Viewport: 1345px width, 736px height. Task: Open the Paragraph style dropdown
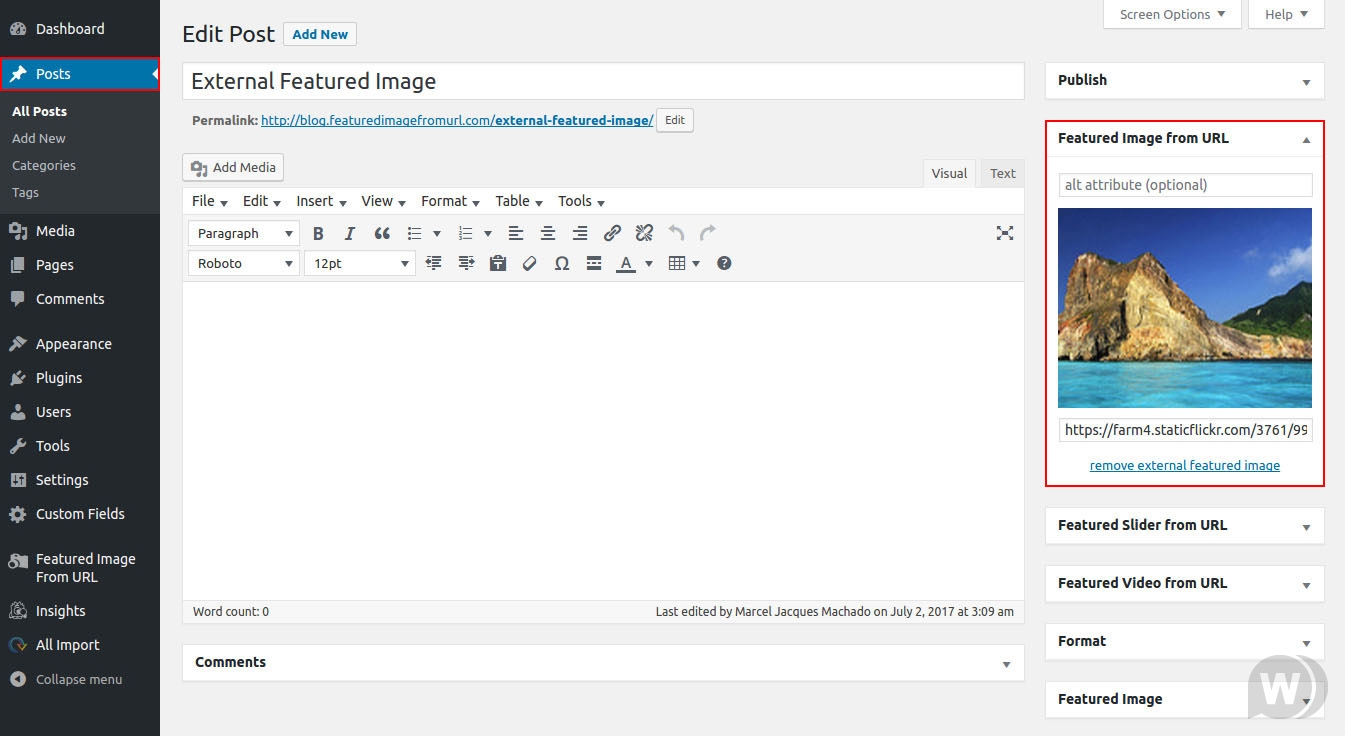[243, 233]
